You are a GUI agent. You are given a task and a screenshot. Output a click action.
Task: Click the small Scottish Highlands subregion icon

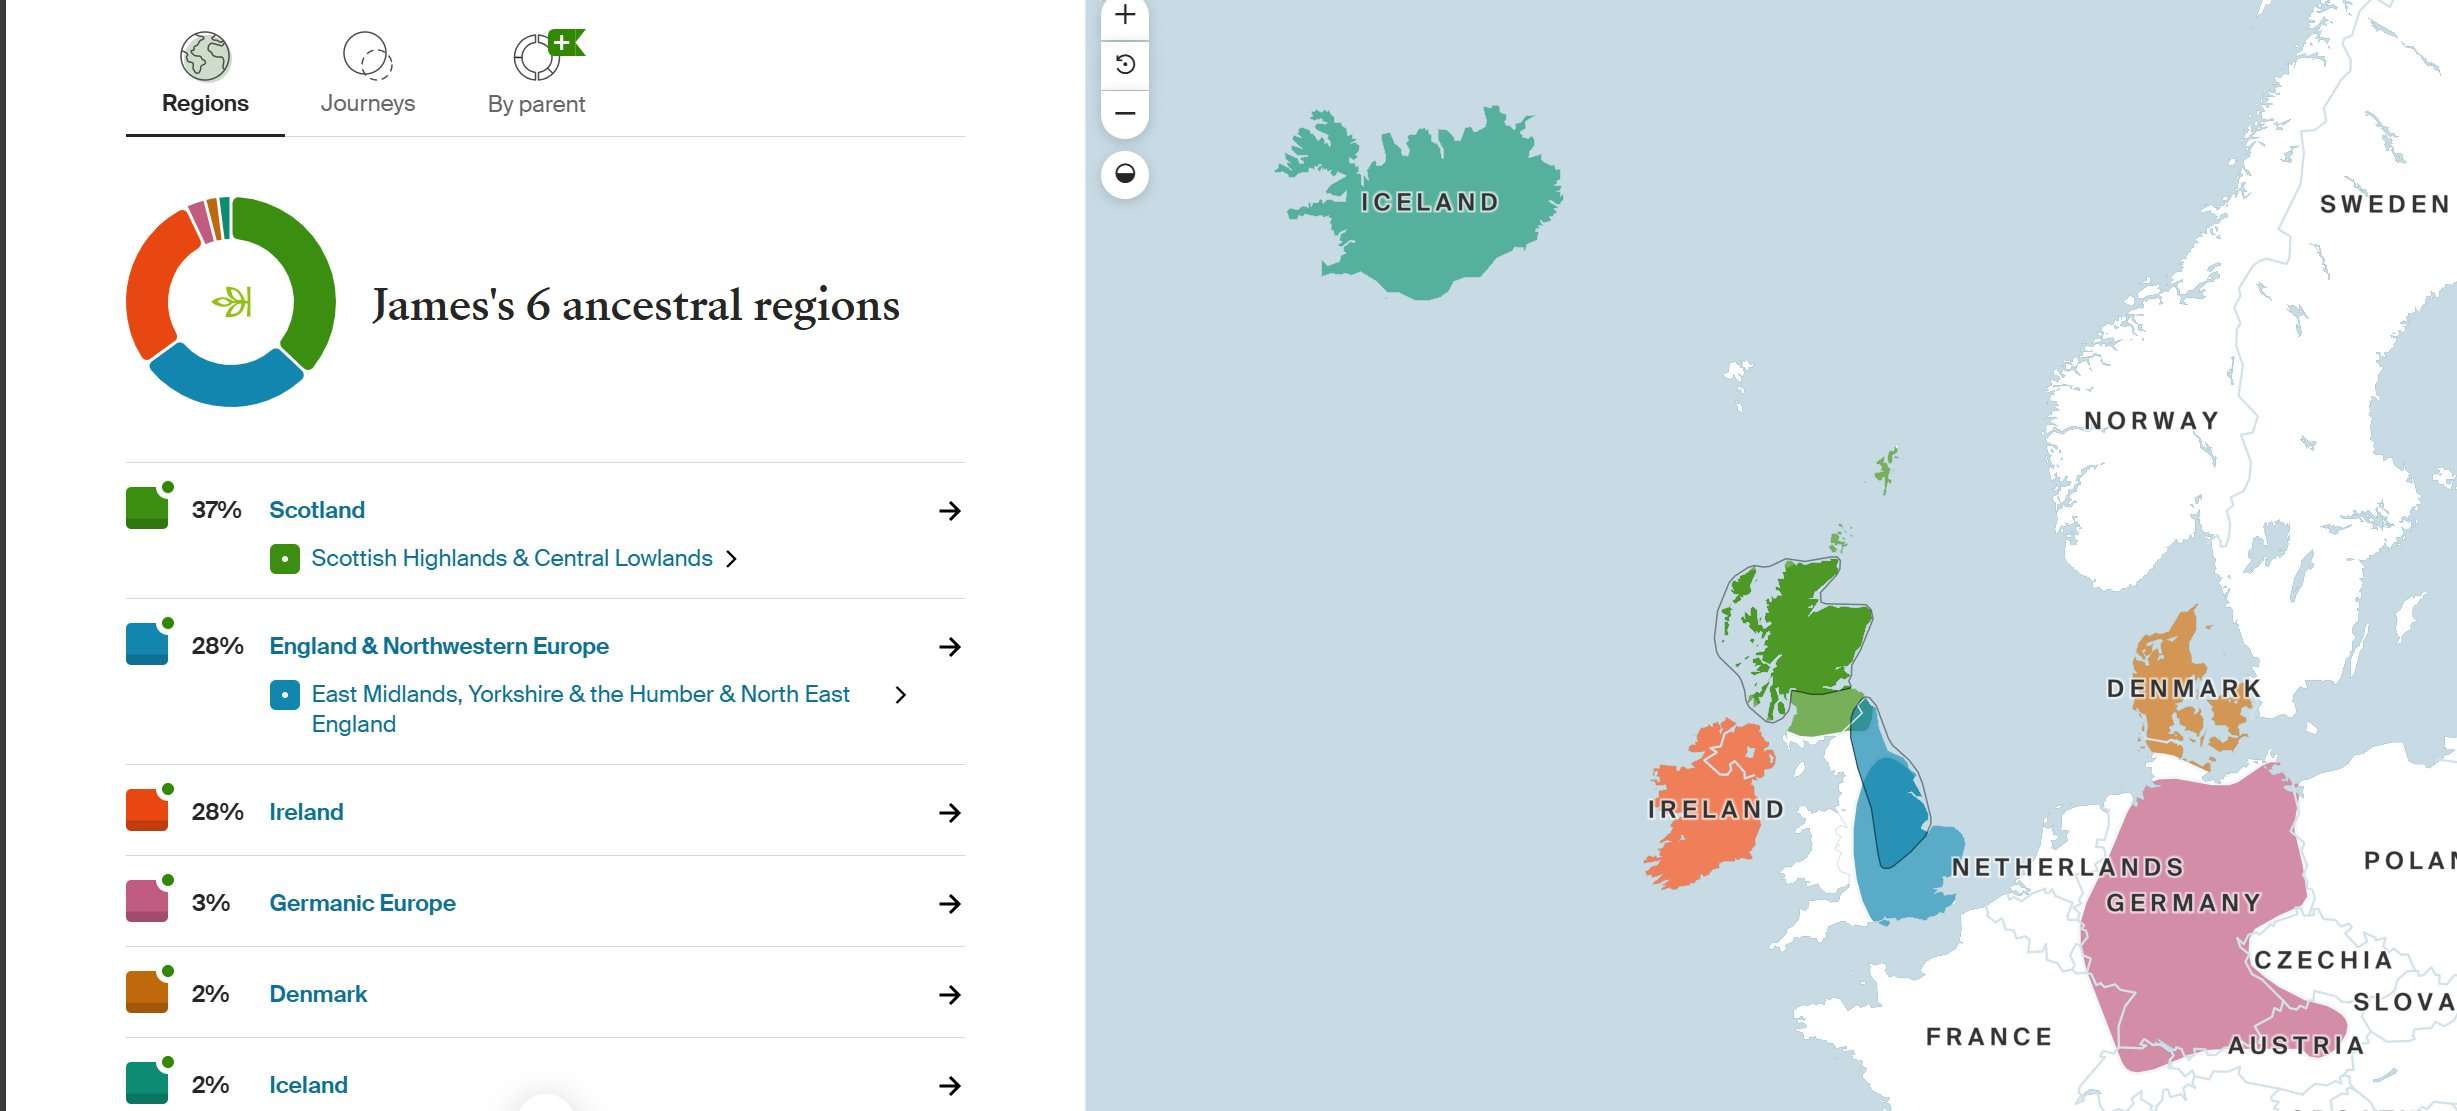click(x=285, y=559)
